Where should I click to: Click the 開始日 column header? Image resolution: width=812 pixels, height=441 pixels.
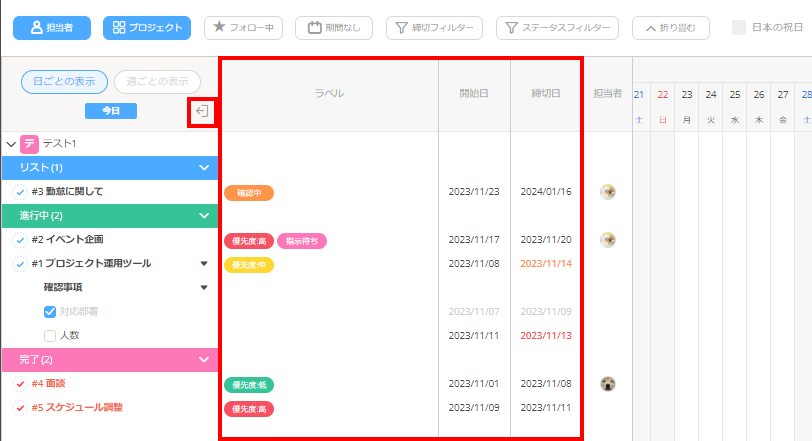point(474,94)
